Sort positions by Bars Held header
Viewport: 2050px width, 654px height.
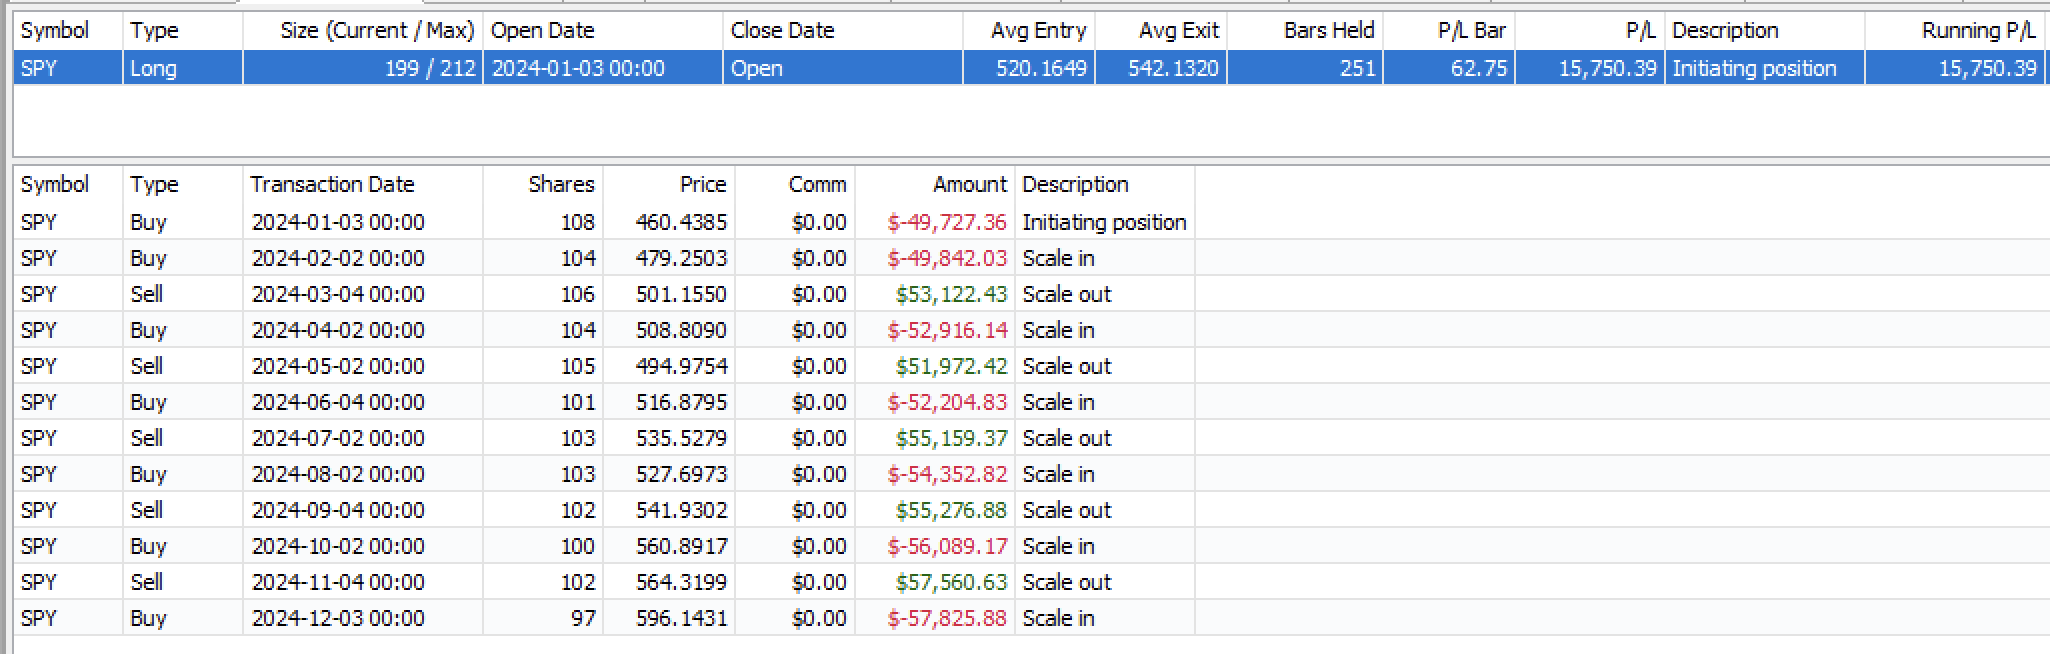(x=1328, y=30)
